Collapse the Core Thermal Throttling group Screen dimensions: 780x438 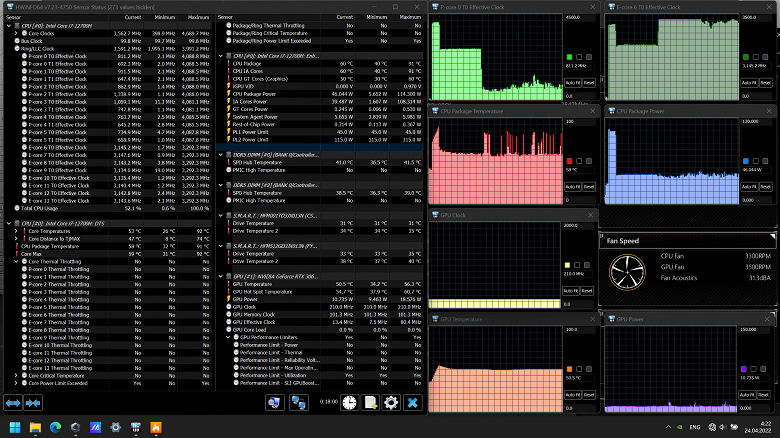click(x=16, y=261)
